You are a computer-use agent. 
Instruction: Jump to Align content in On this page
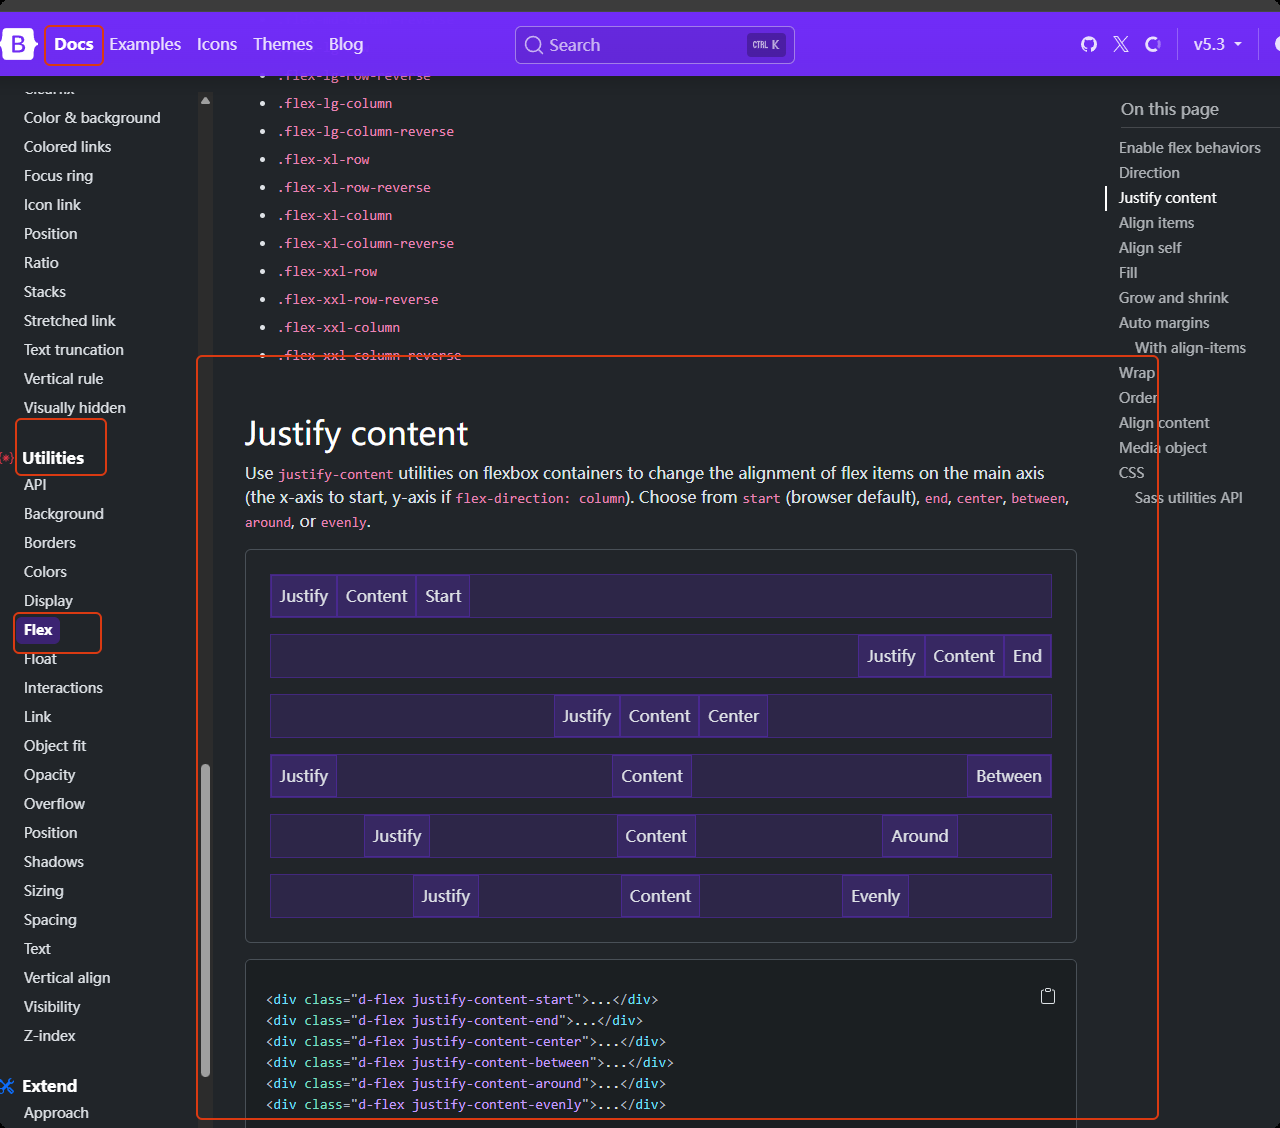[1164, 423]
